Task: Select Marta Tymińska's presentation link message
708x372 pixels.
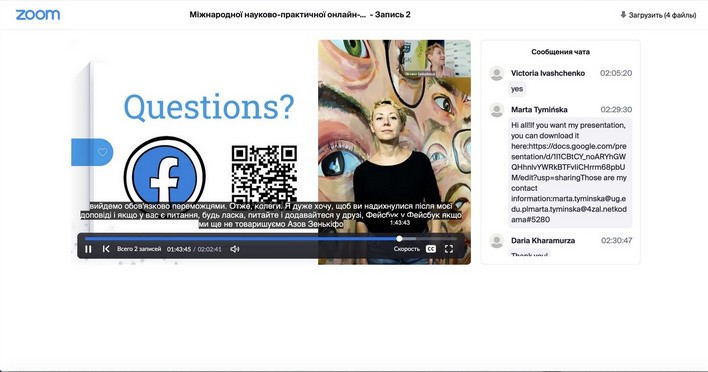Action: click(x=569, y=172)
